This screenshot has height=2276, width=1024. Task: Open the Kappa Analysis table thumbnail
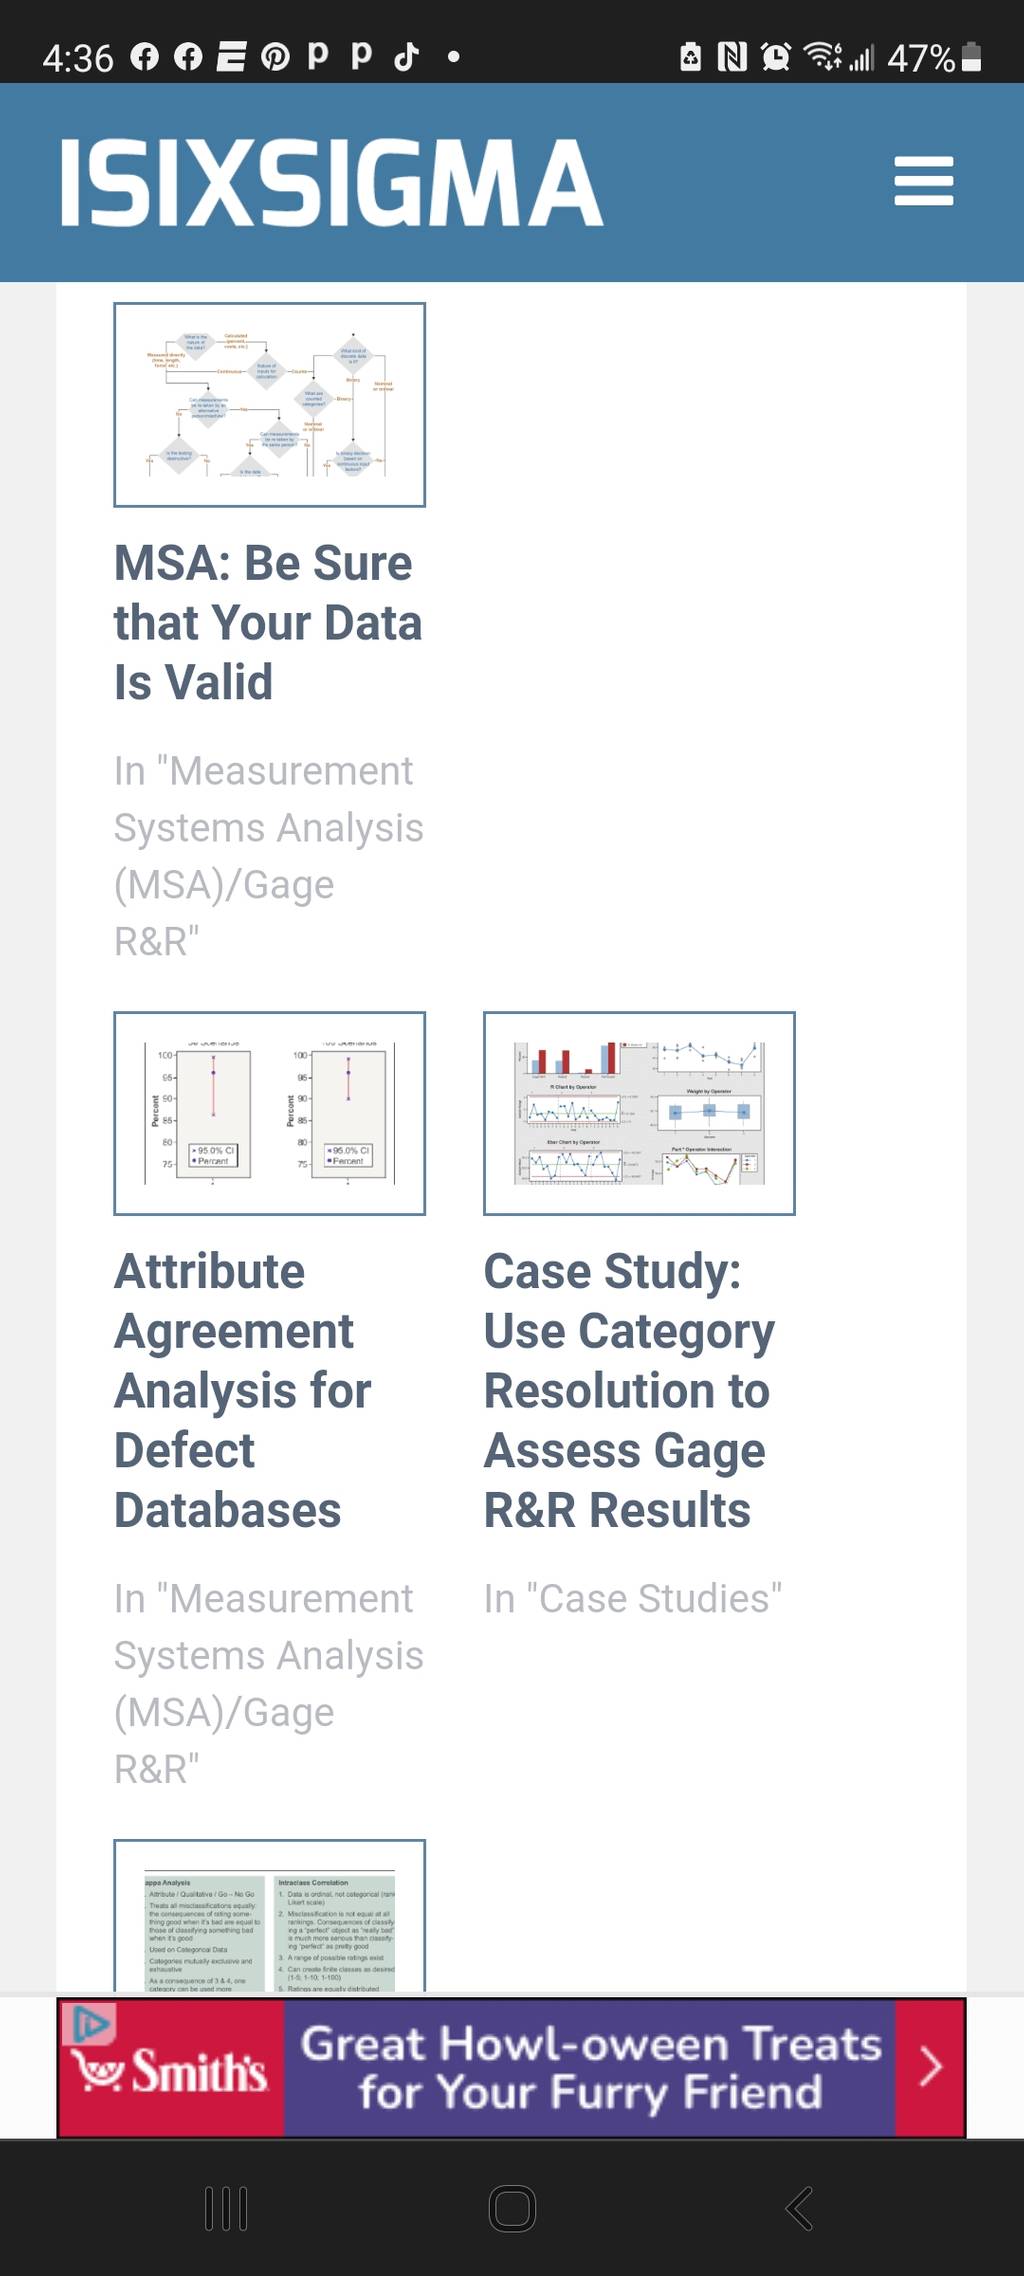(x=269, y=1916)
